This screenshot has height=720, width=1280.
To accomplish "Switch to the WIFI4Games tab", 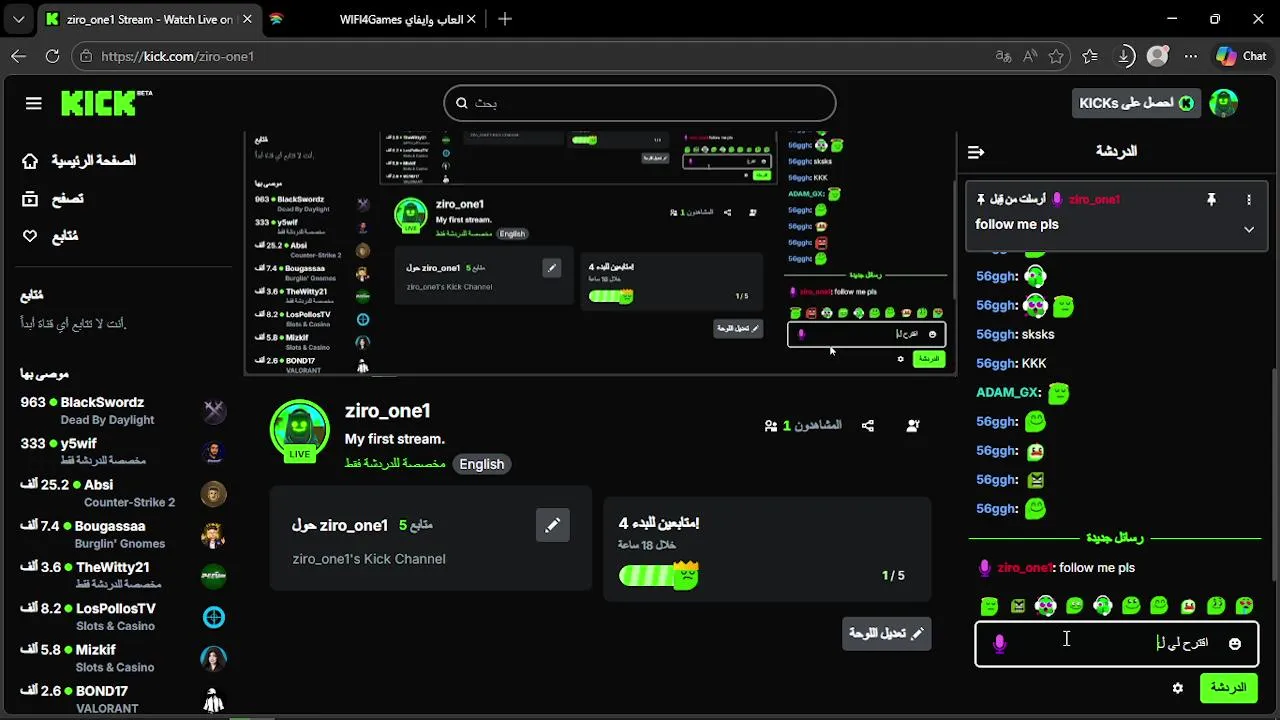I will click(372, 19).
